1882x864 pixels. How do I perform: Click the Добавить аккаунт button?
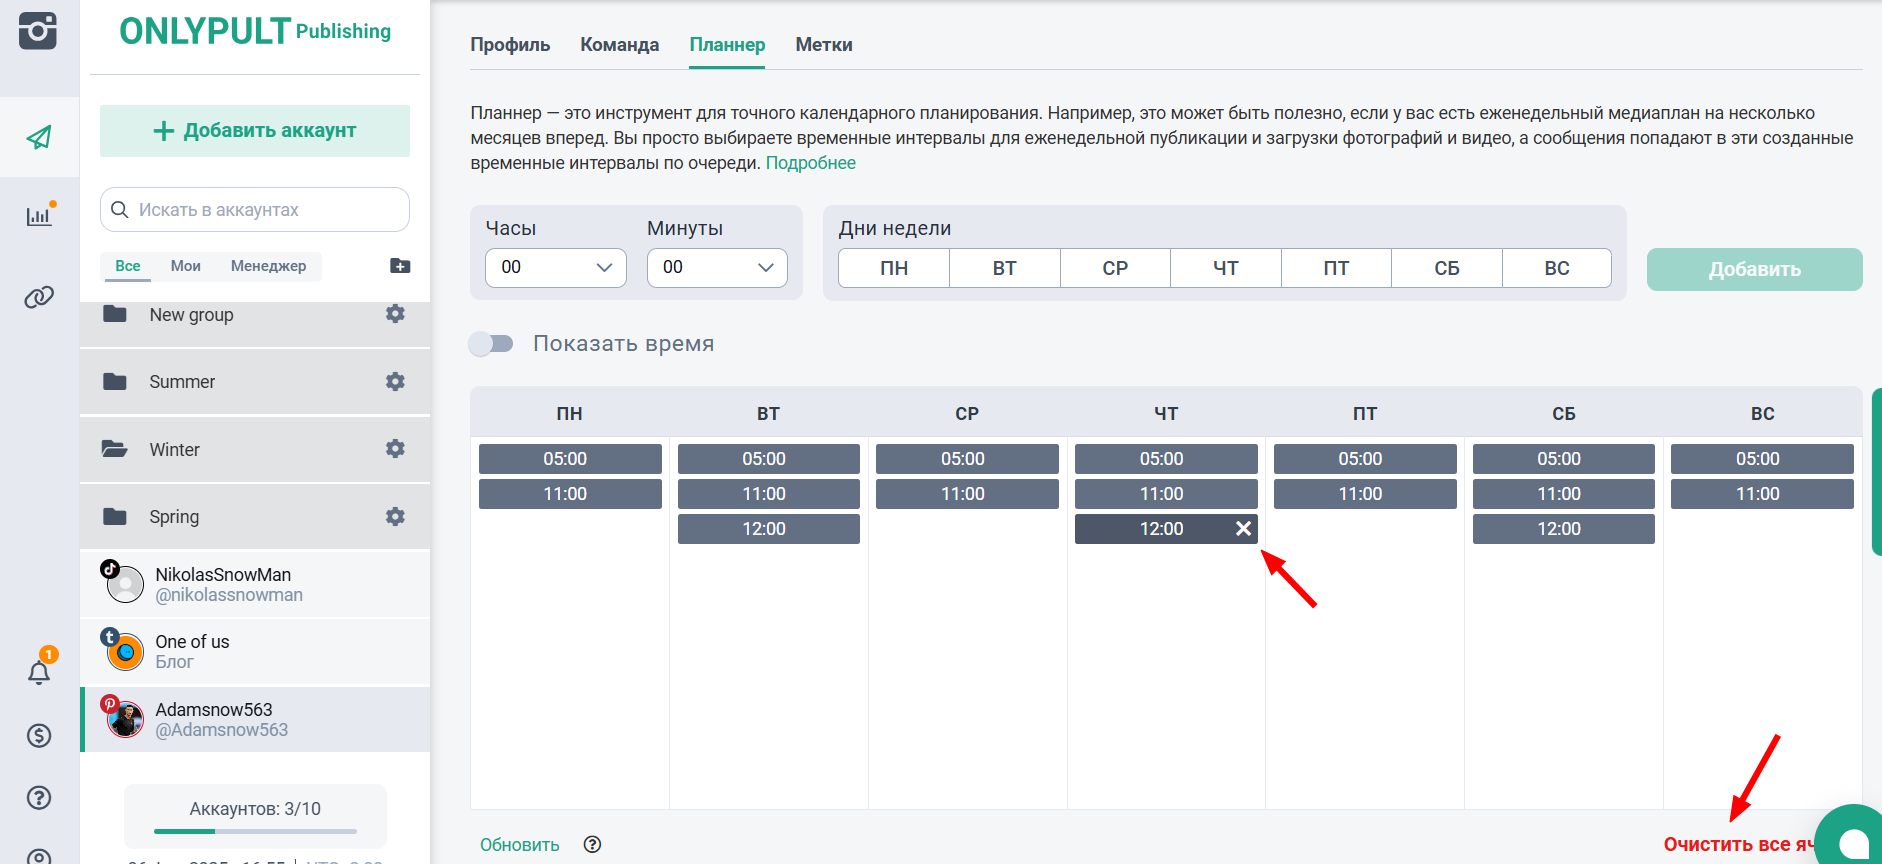click(x=255, y=131)
